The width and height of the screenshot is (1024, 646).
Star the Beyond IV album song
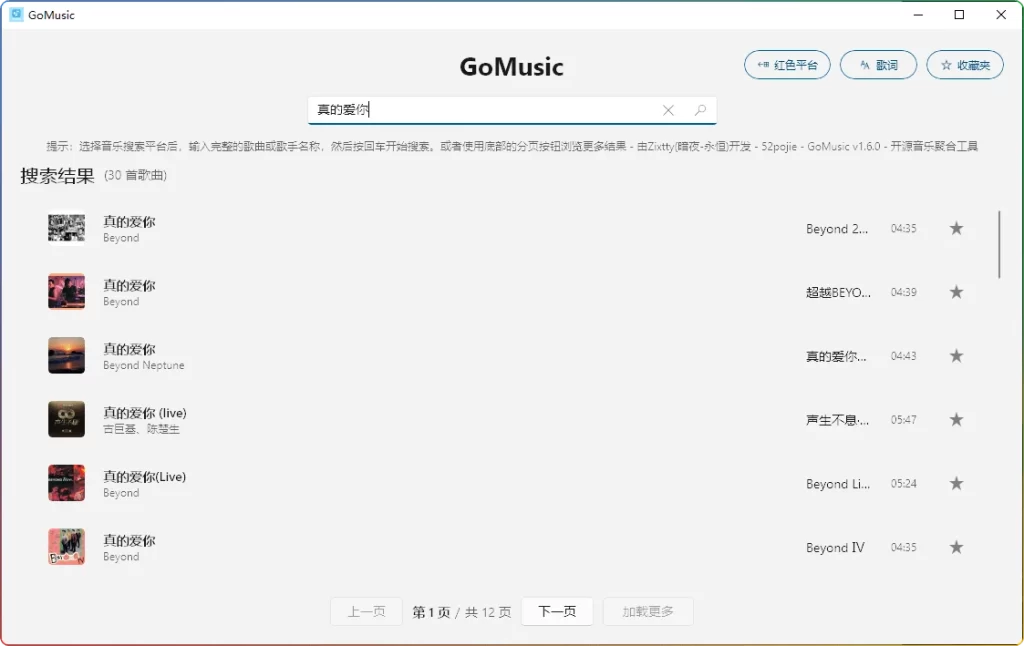click(x=956, y=547)
